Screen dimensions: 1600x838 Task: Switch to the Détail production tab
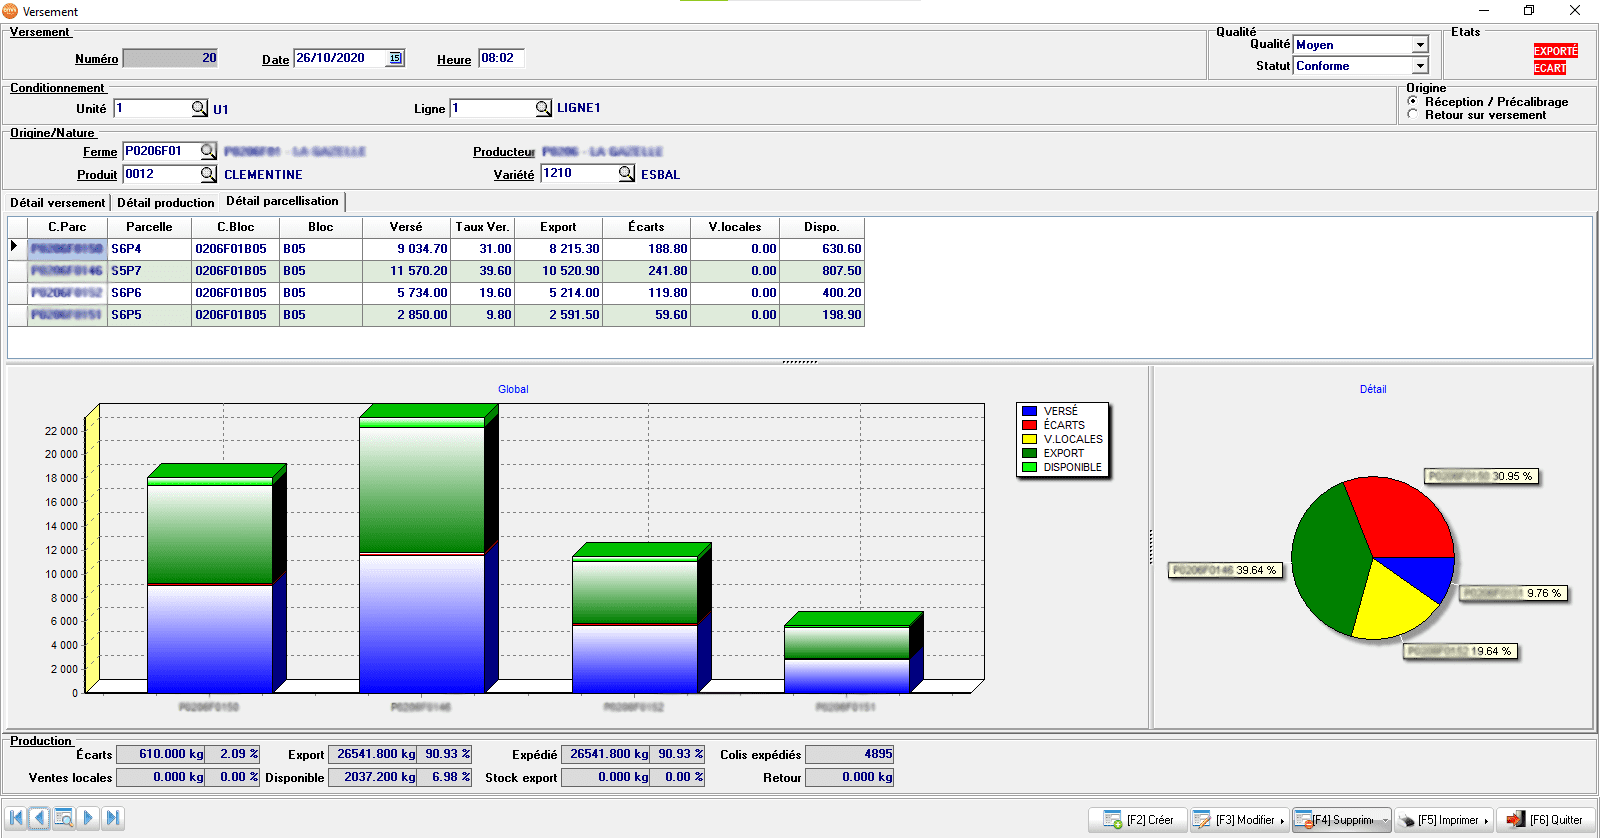[166, 203]
